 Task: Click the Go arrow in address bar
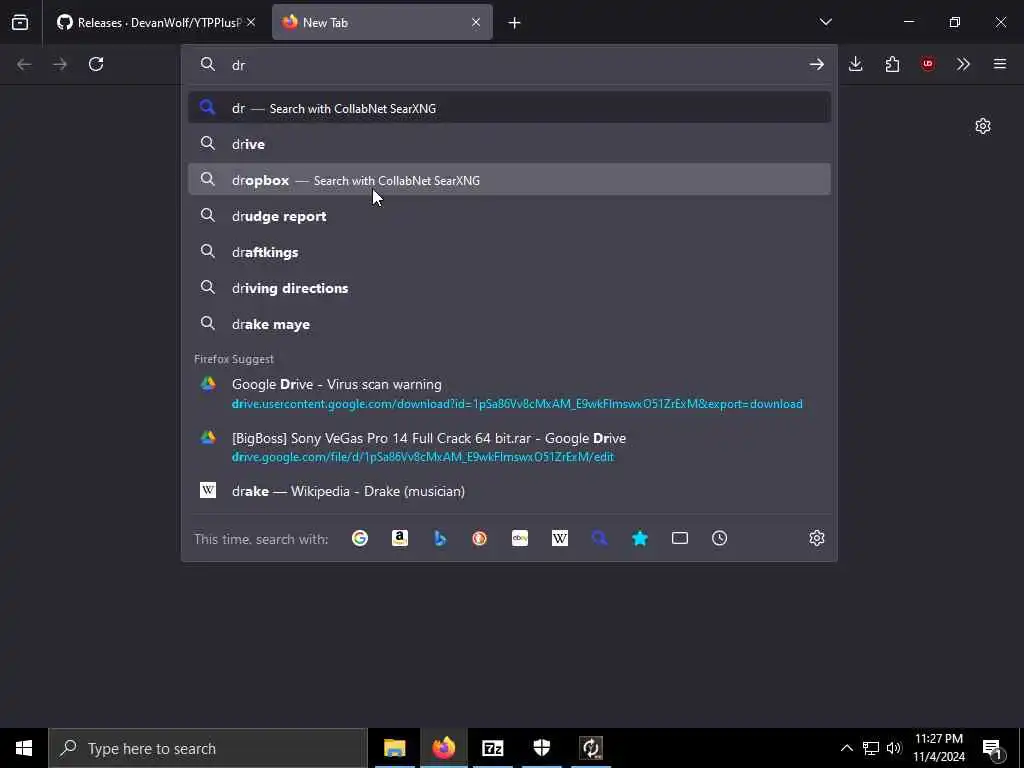point(816,64)
